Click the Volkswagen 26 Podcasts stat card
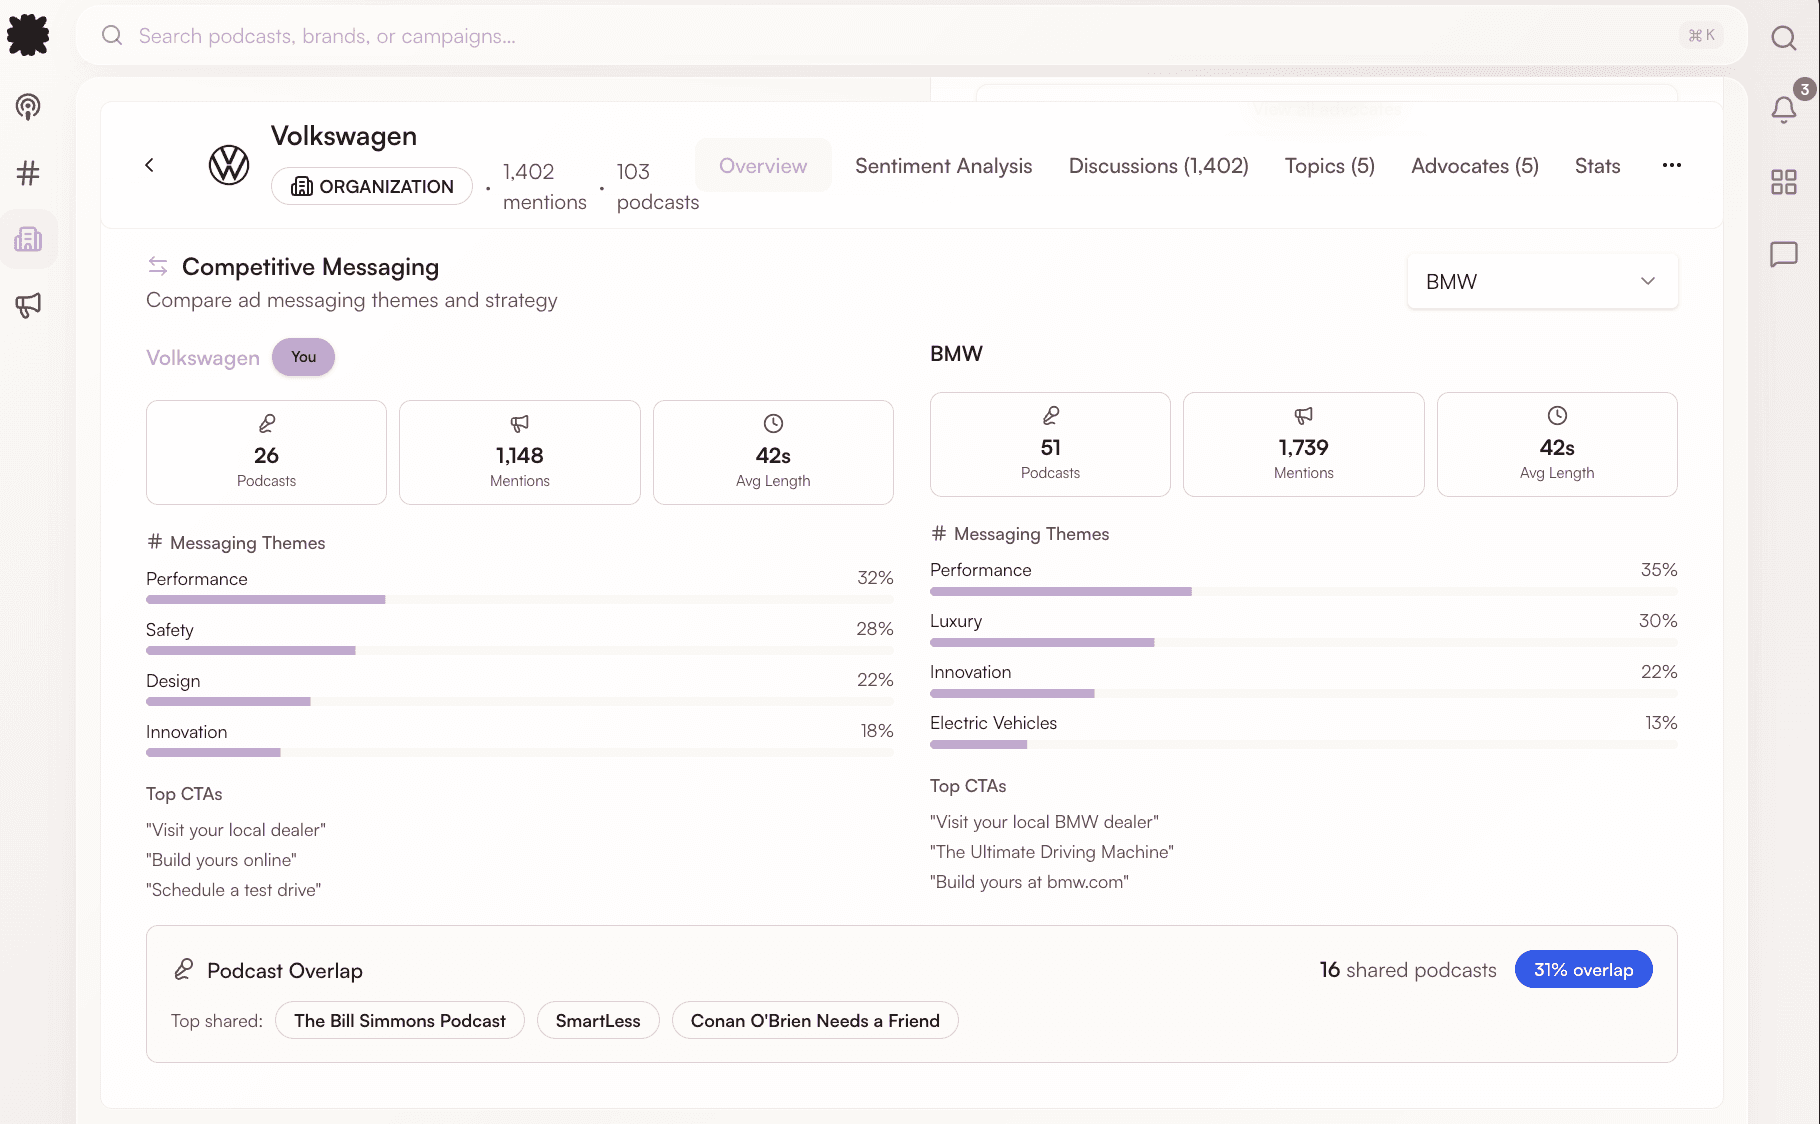The height and width of the screenshot is (1124, 1820). pos(266,452)
